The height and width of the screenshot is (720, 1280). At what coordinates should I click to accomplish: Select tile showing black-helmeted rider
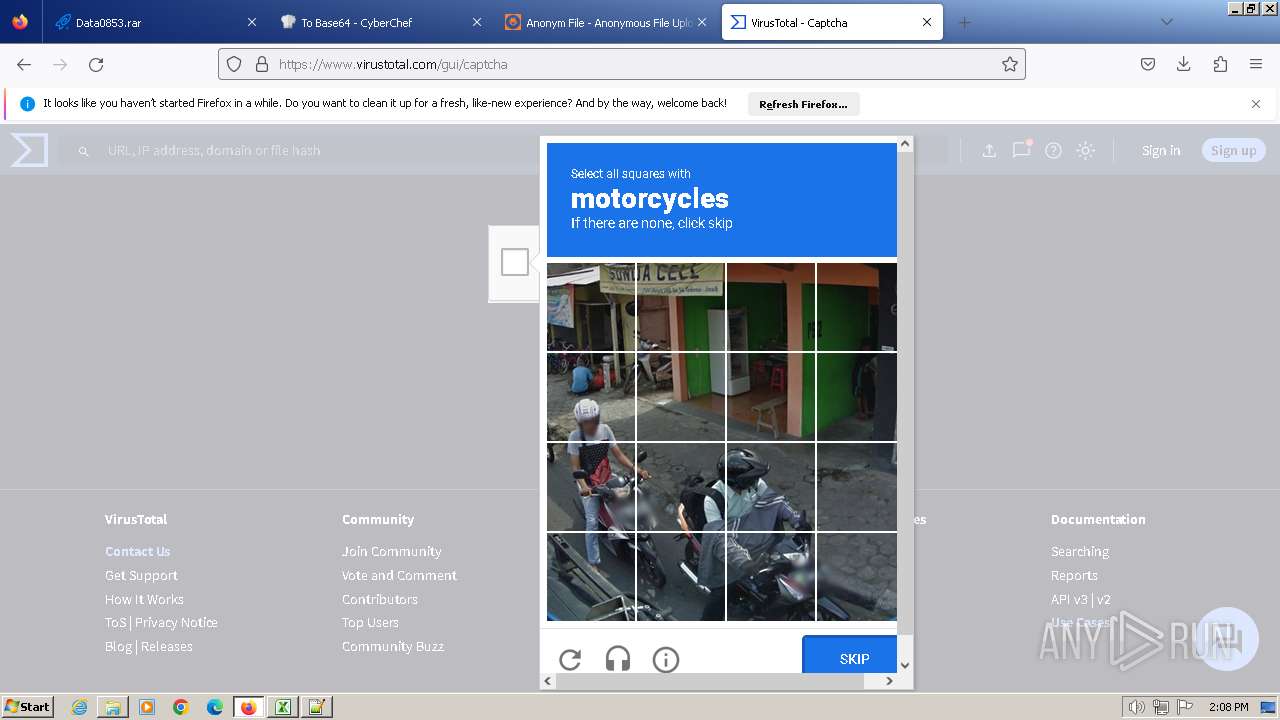coord(771,487)
